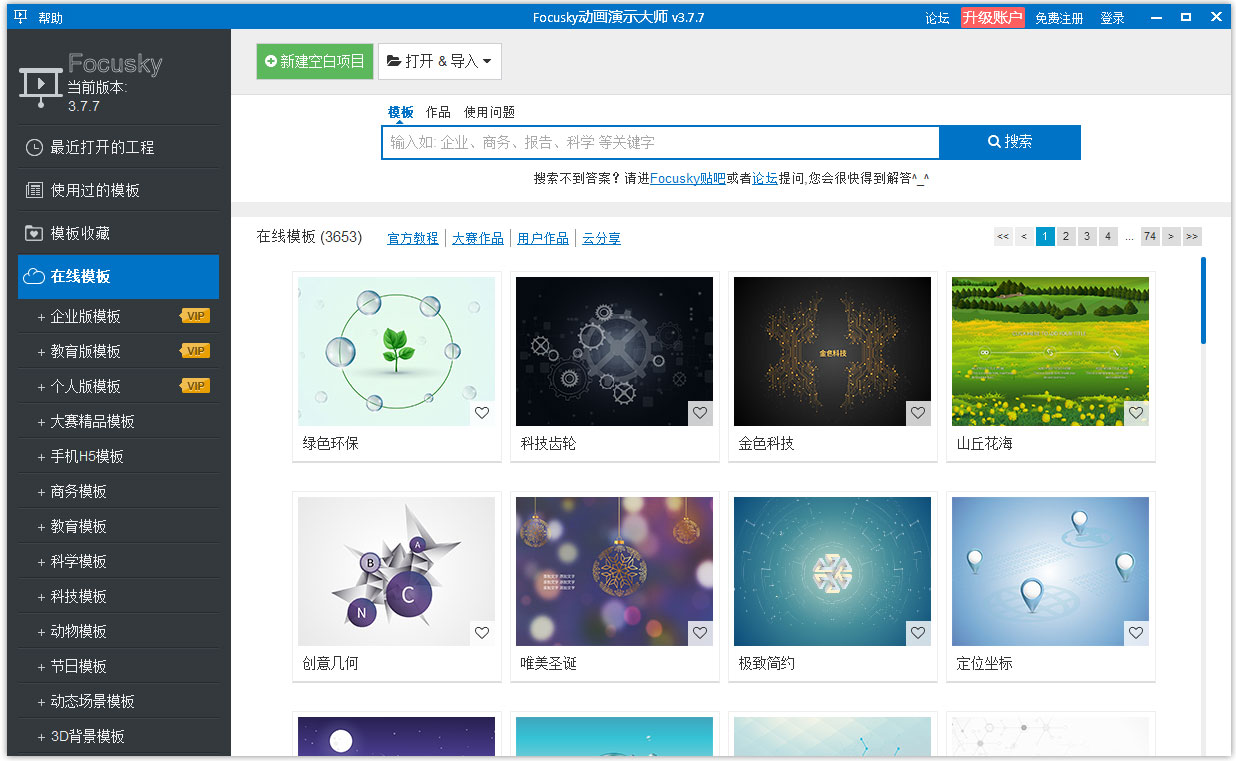
Task: Click heart icon on 金色科技 template
Action: (918, 413)
